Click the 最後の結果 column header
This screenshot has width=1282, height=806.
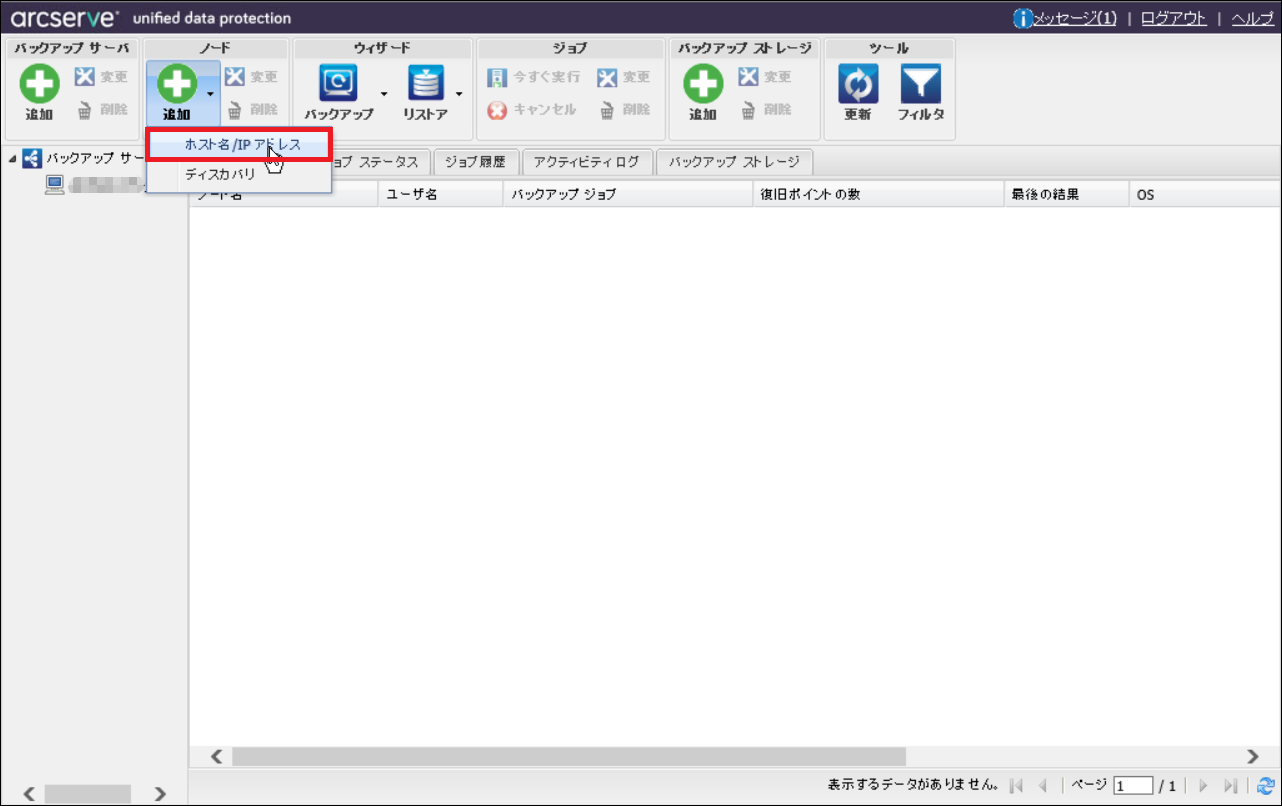click(x=1066, y=194)
